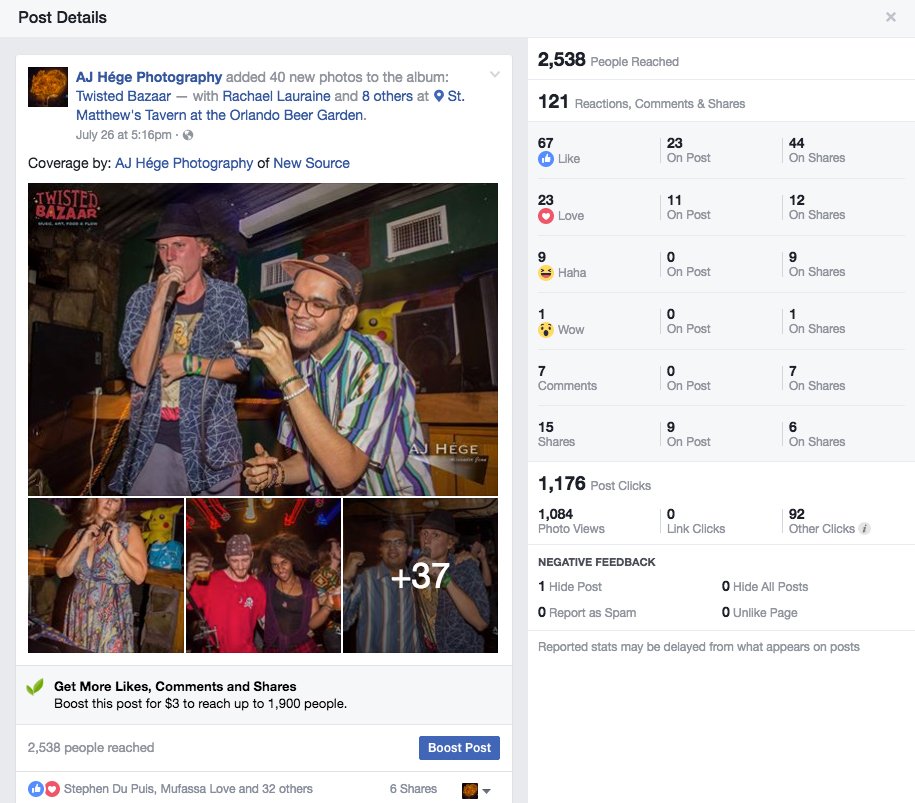The width and height of the screenshot is (915, 803).
Task: Click the NEGATIVE FEEDBACK heading
Action: 596,562
